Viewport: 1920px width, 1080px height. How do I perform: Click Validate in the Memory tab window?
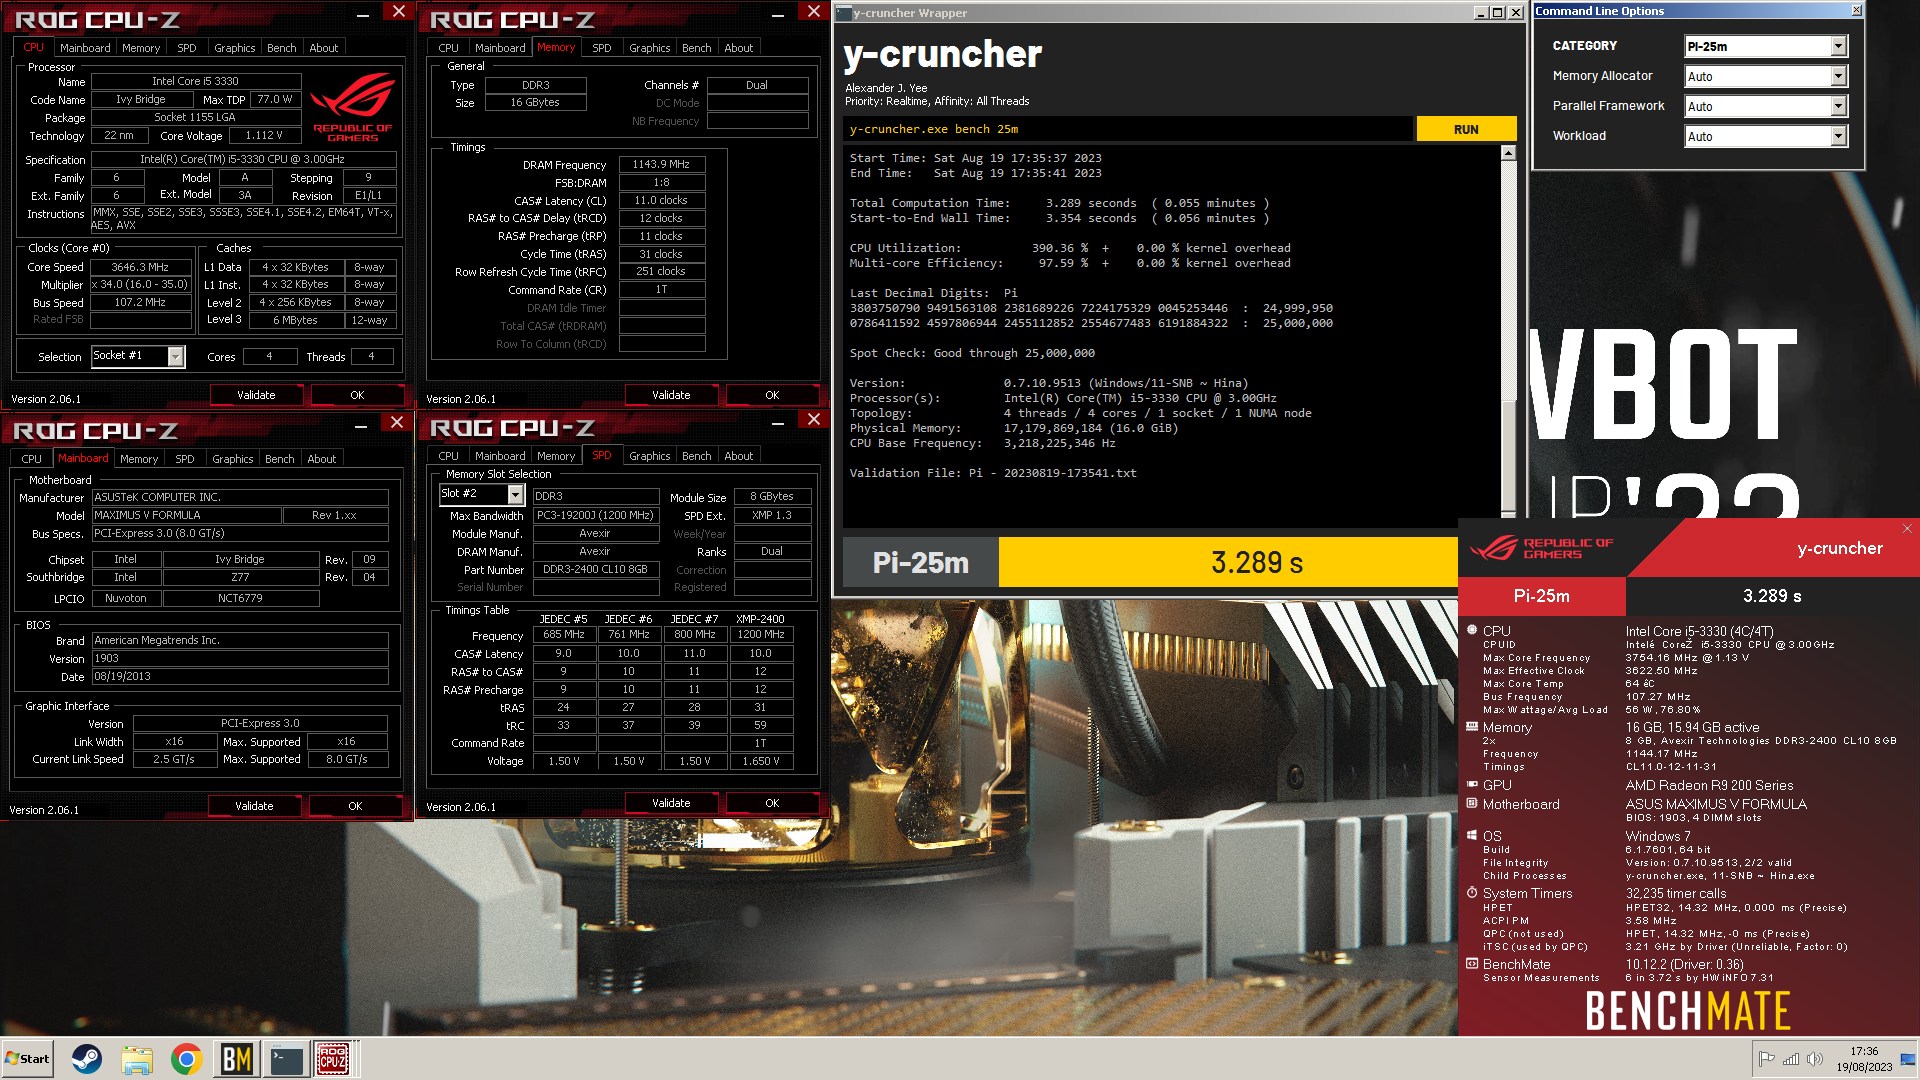(x=671, y=395)
